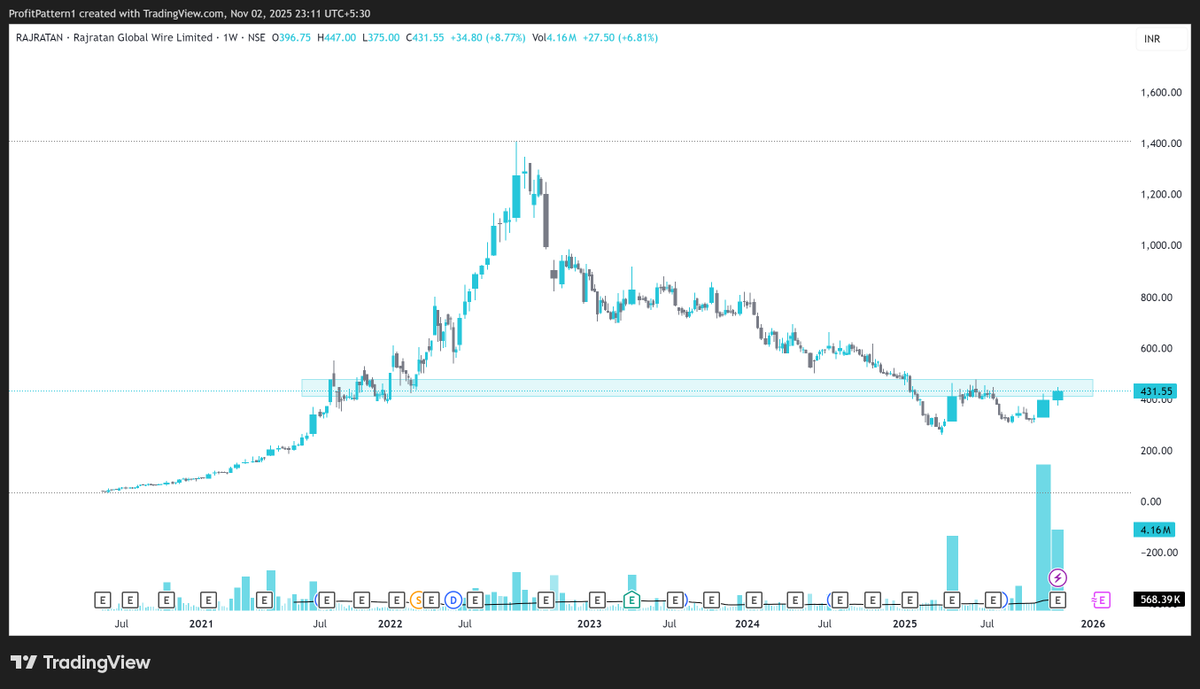Open the 1W timeframe selector in header

pos(229,37)
